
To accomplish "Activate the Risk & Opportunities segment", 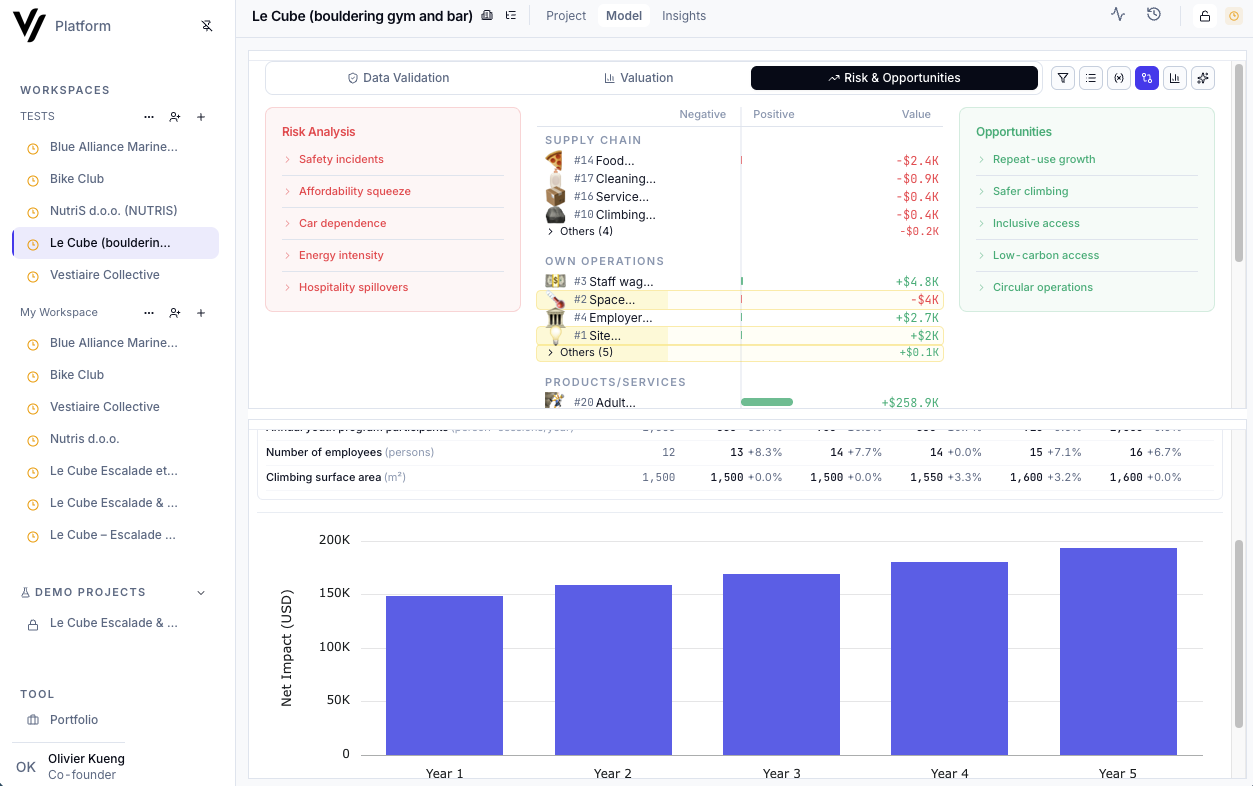I will (x=894, y=77).
